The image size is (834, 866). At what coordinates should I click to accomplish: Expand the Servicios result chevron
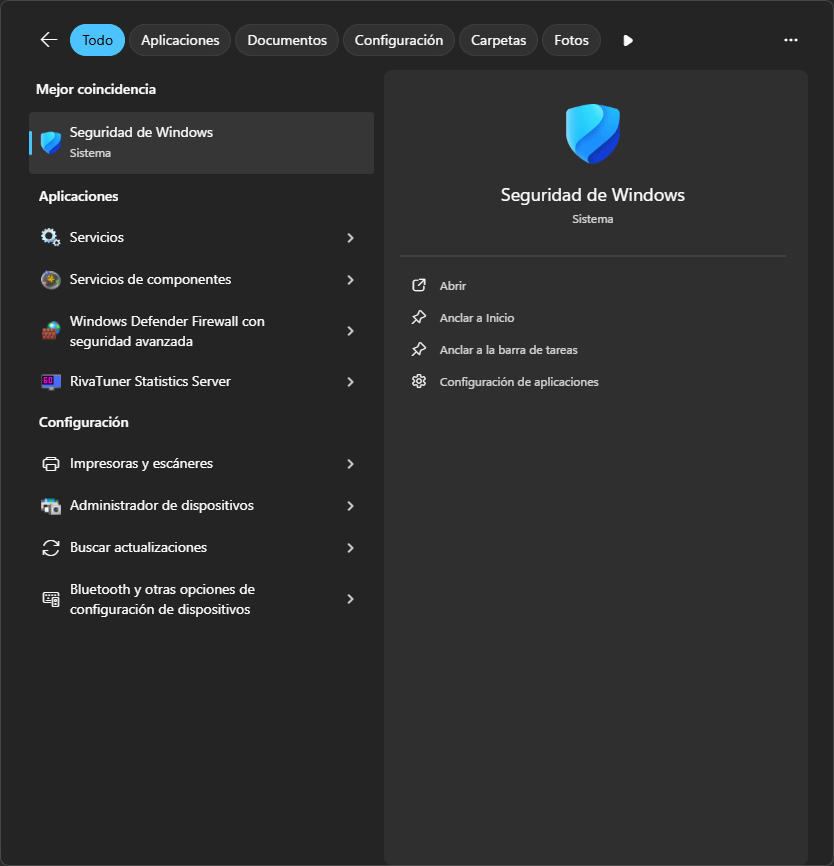[x=350, y=237]
